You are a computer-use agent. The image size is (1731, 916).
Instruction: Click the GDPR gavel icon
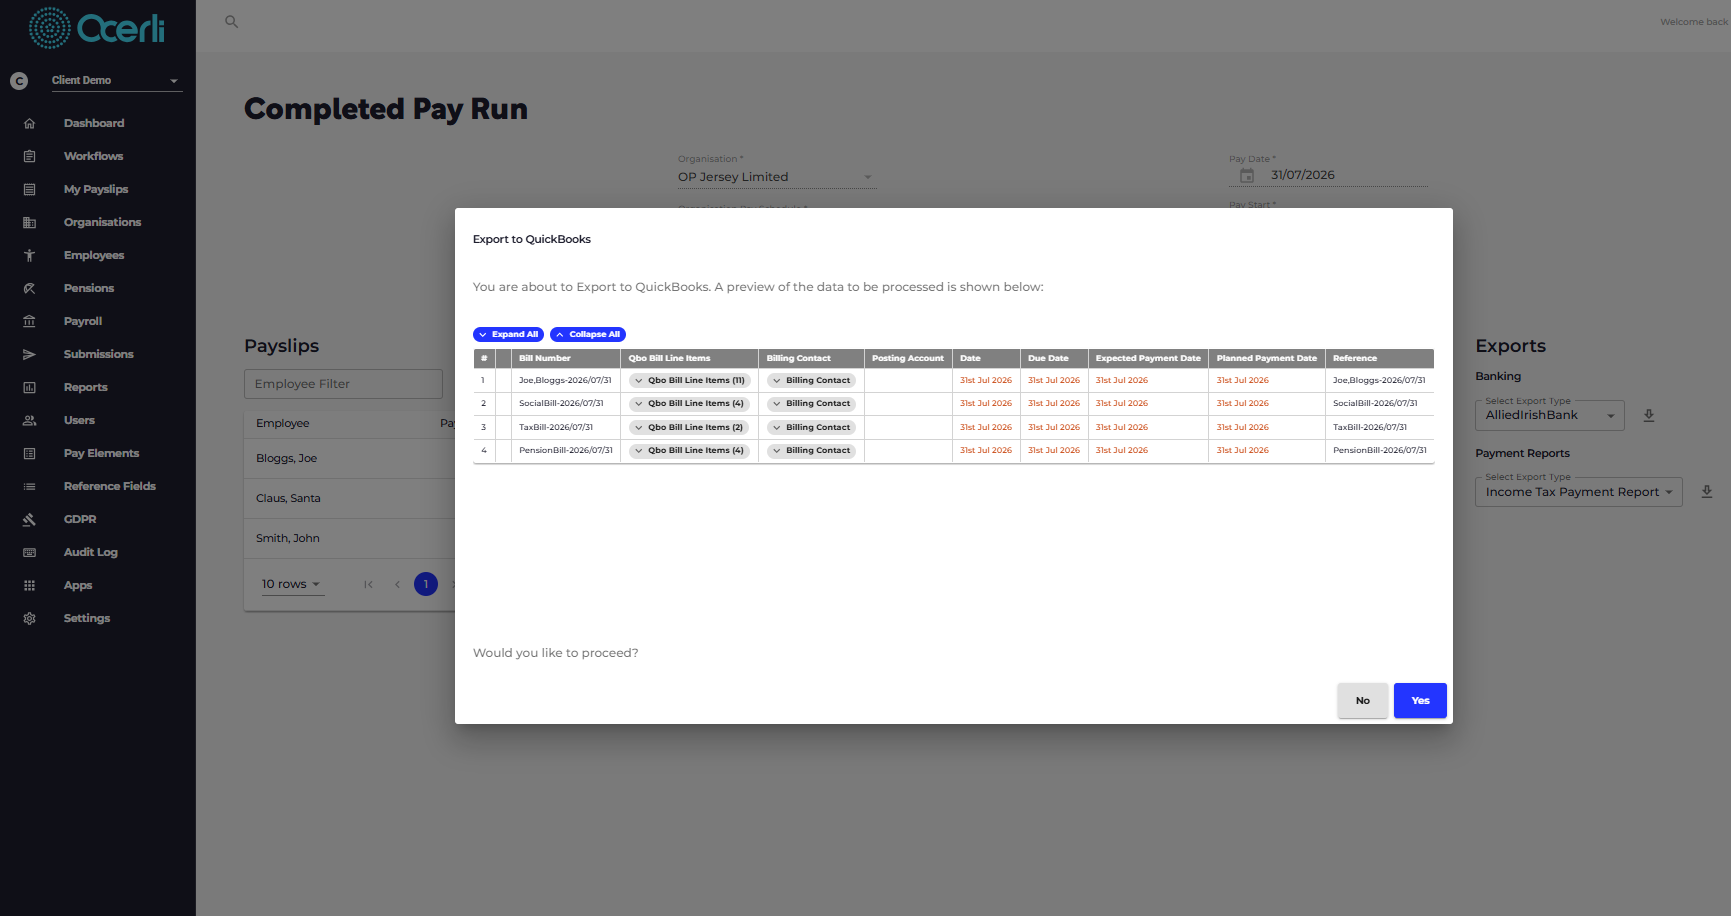pyautogui.click(x=29, y=519)
